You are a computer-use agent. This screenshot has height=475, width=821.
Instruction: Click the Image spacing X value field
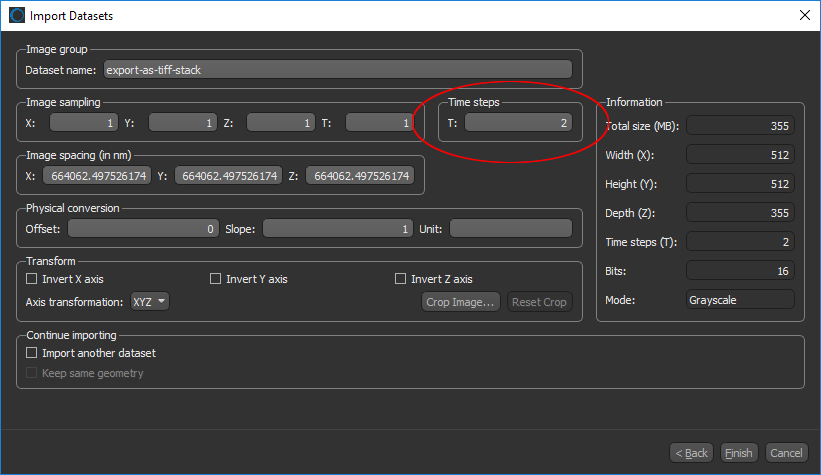pyautogui.click(x=97, y=176)
